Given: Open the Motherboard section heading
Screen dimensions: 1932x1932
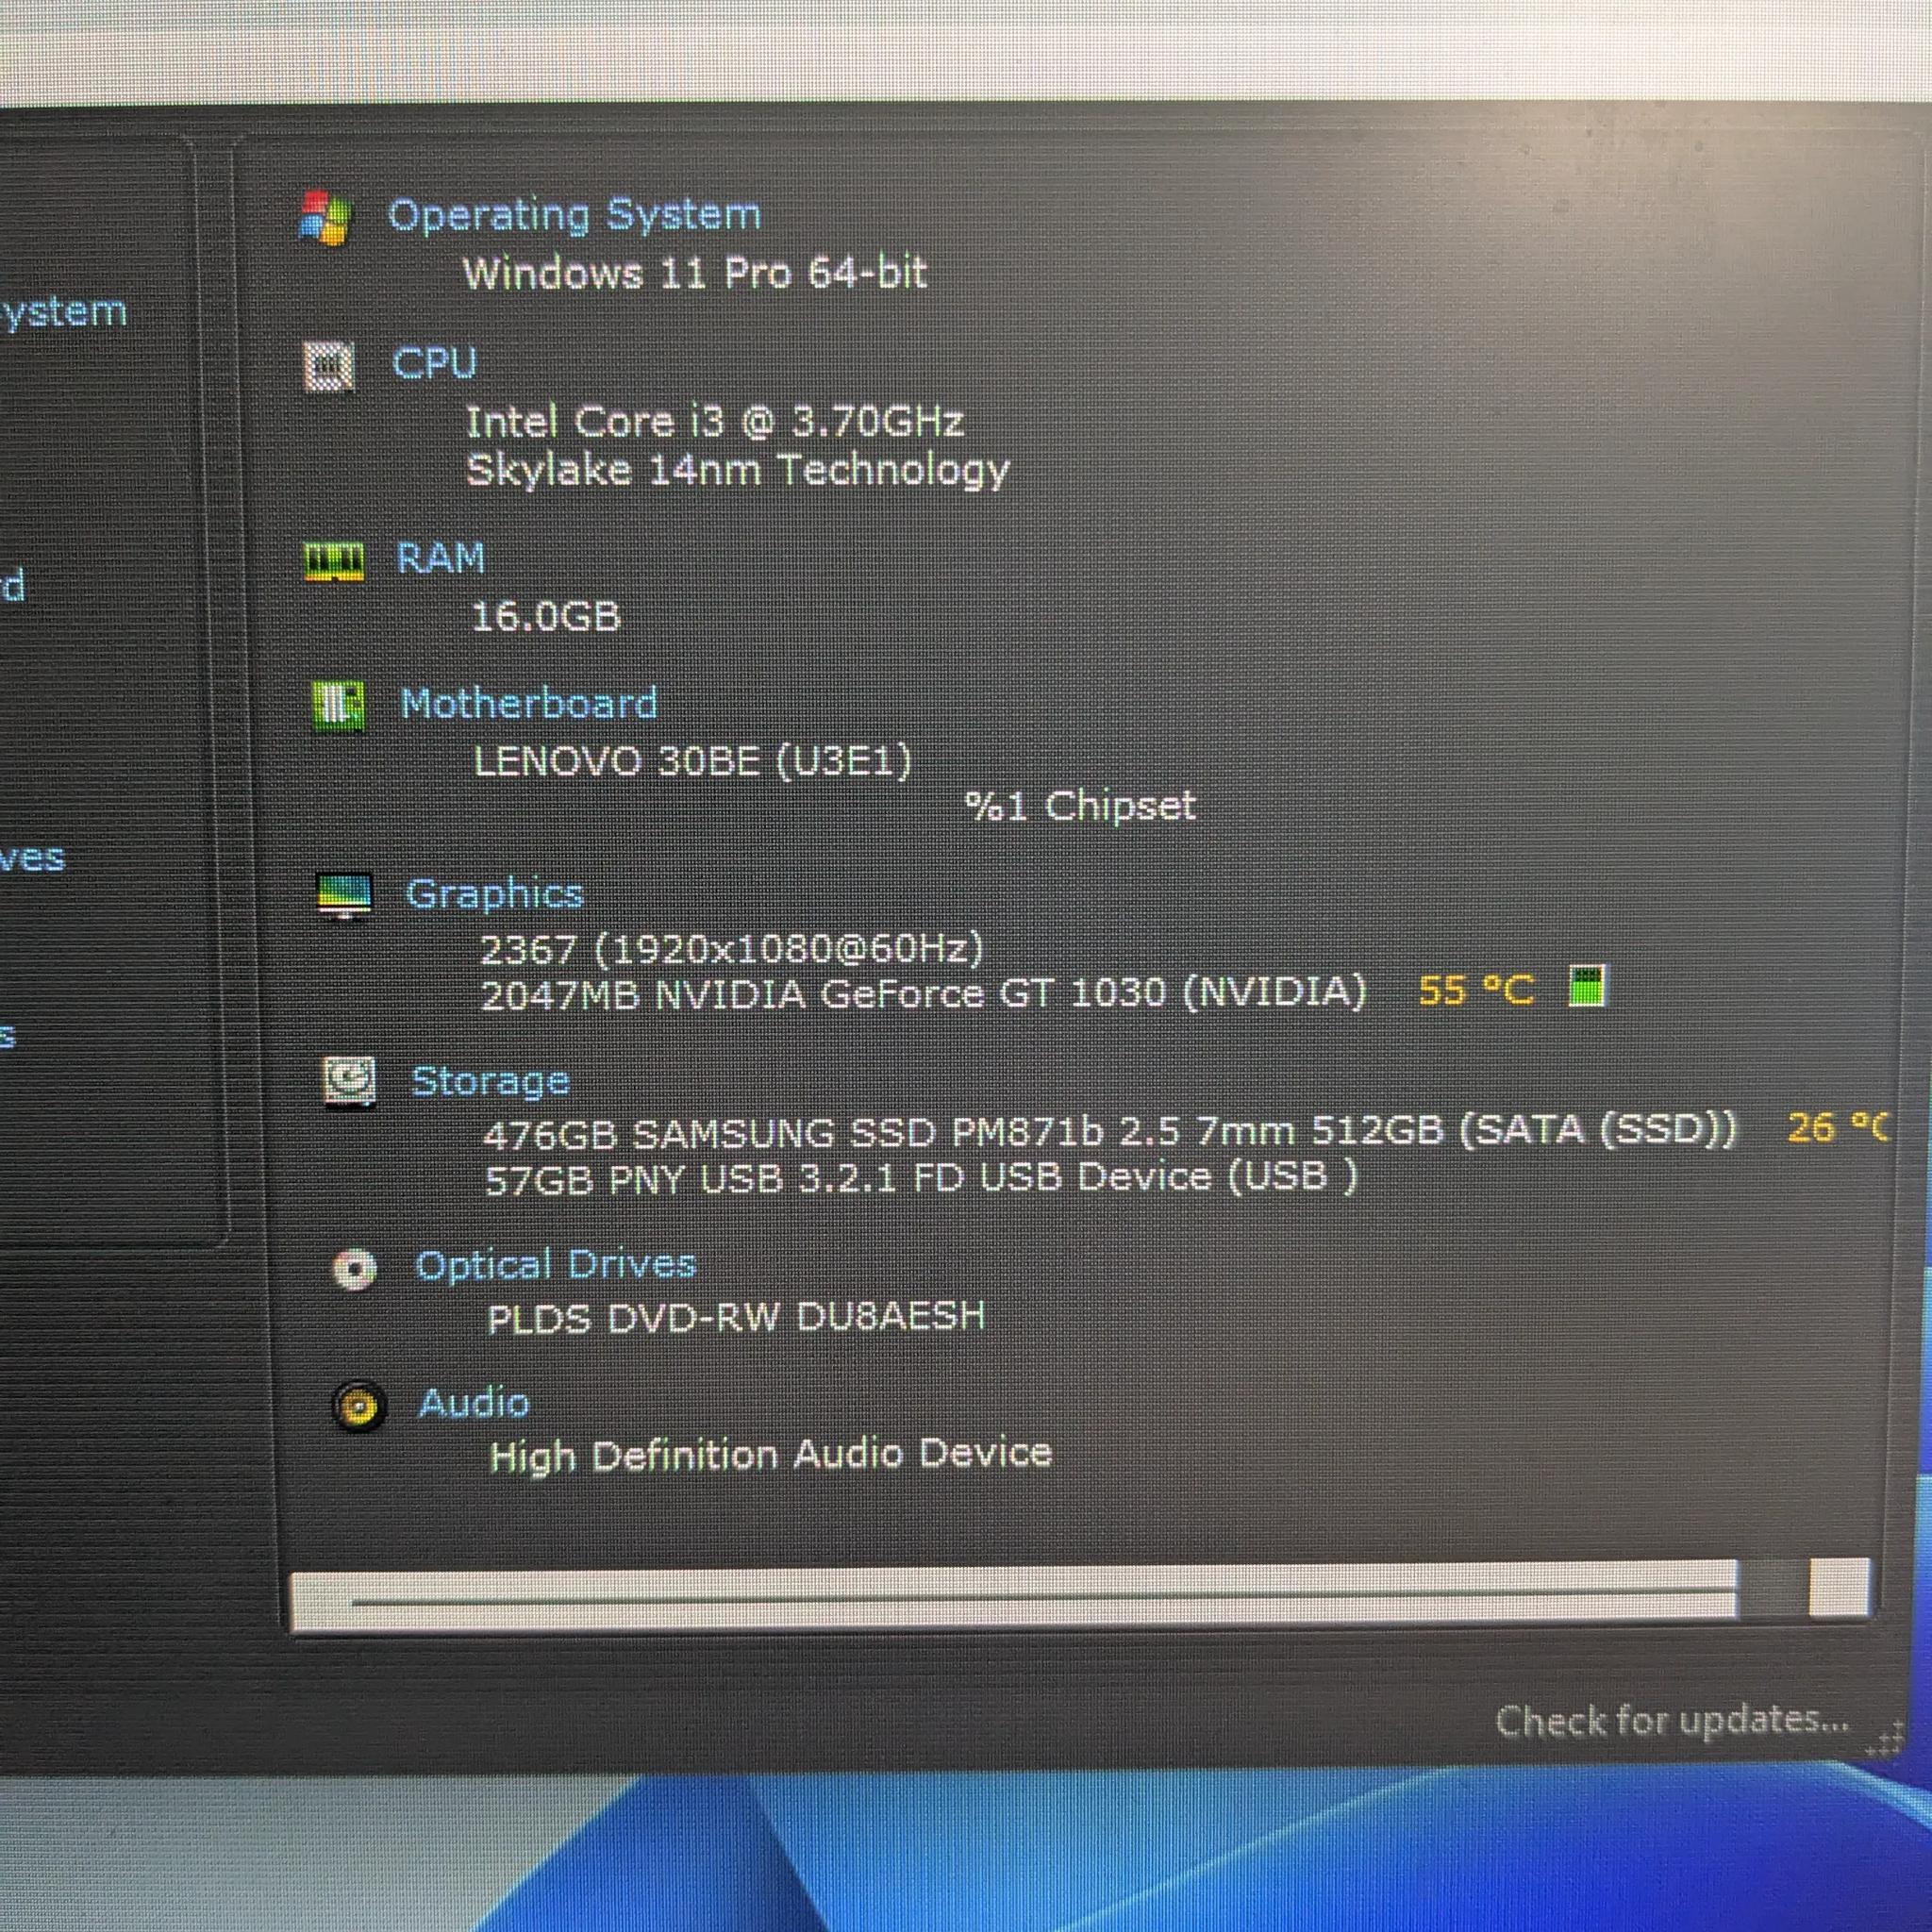Looking at the screenshot, I should pos(529,703).
